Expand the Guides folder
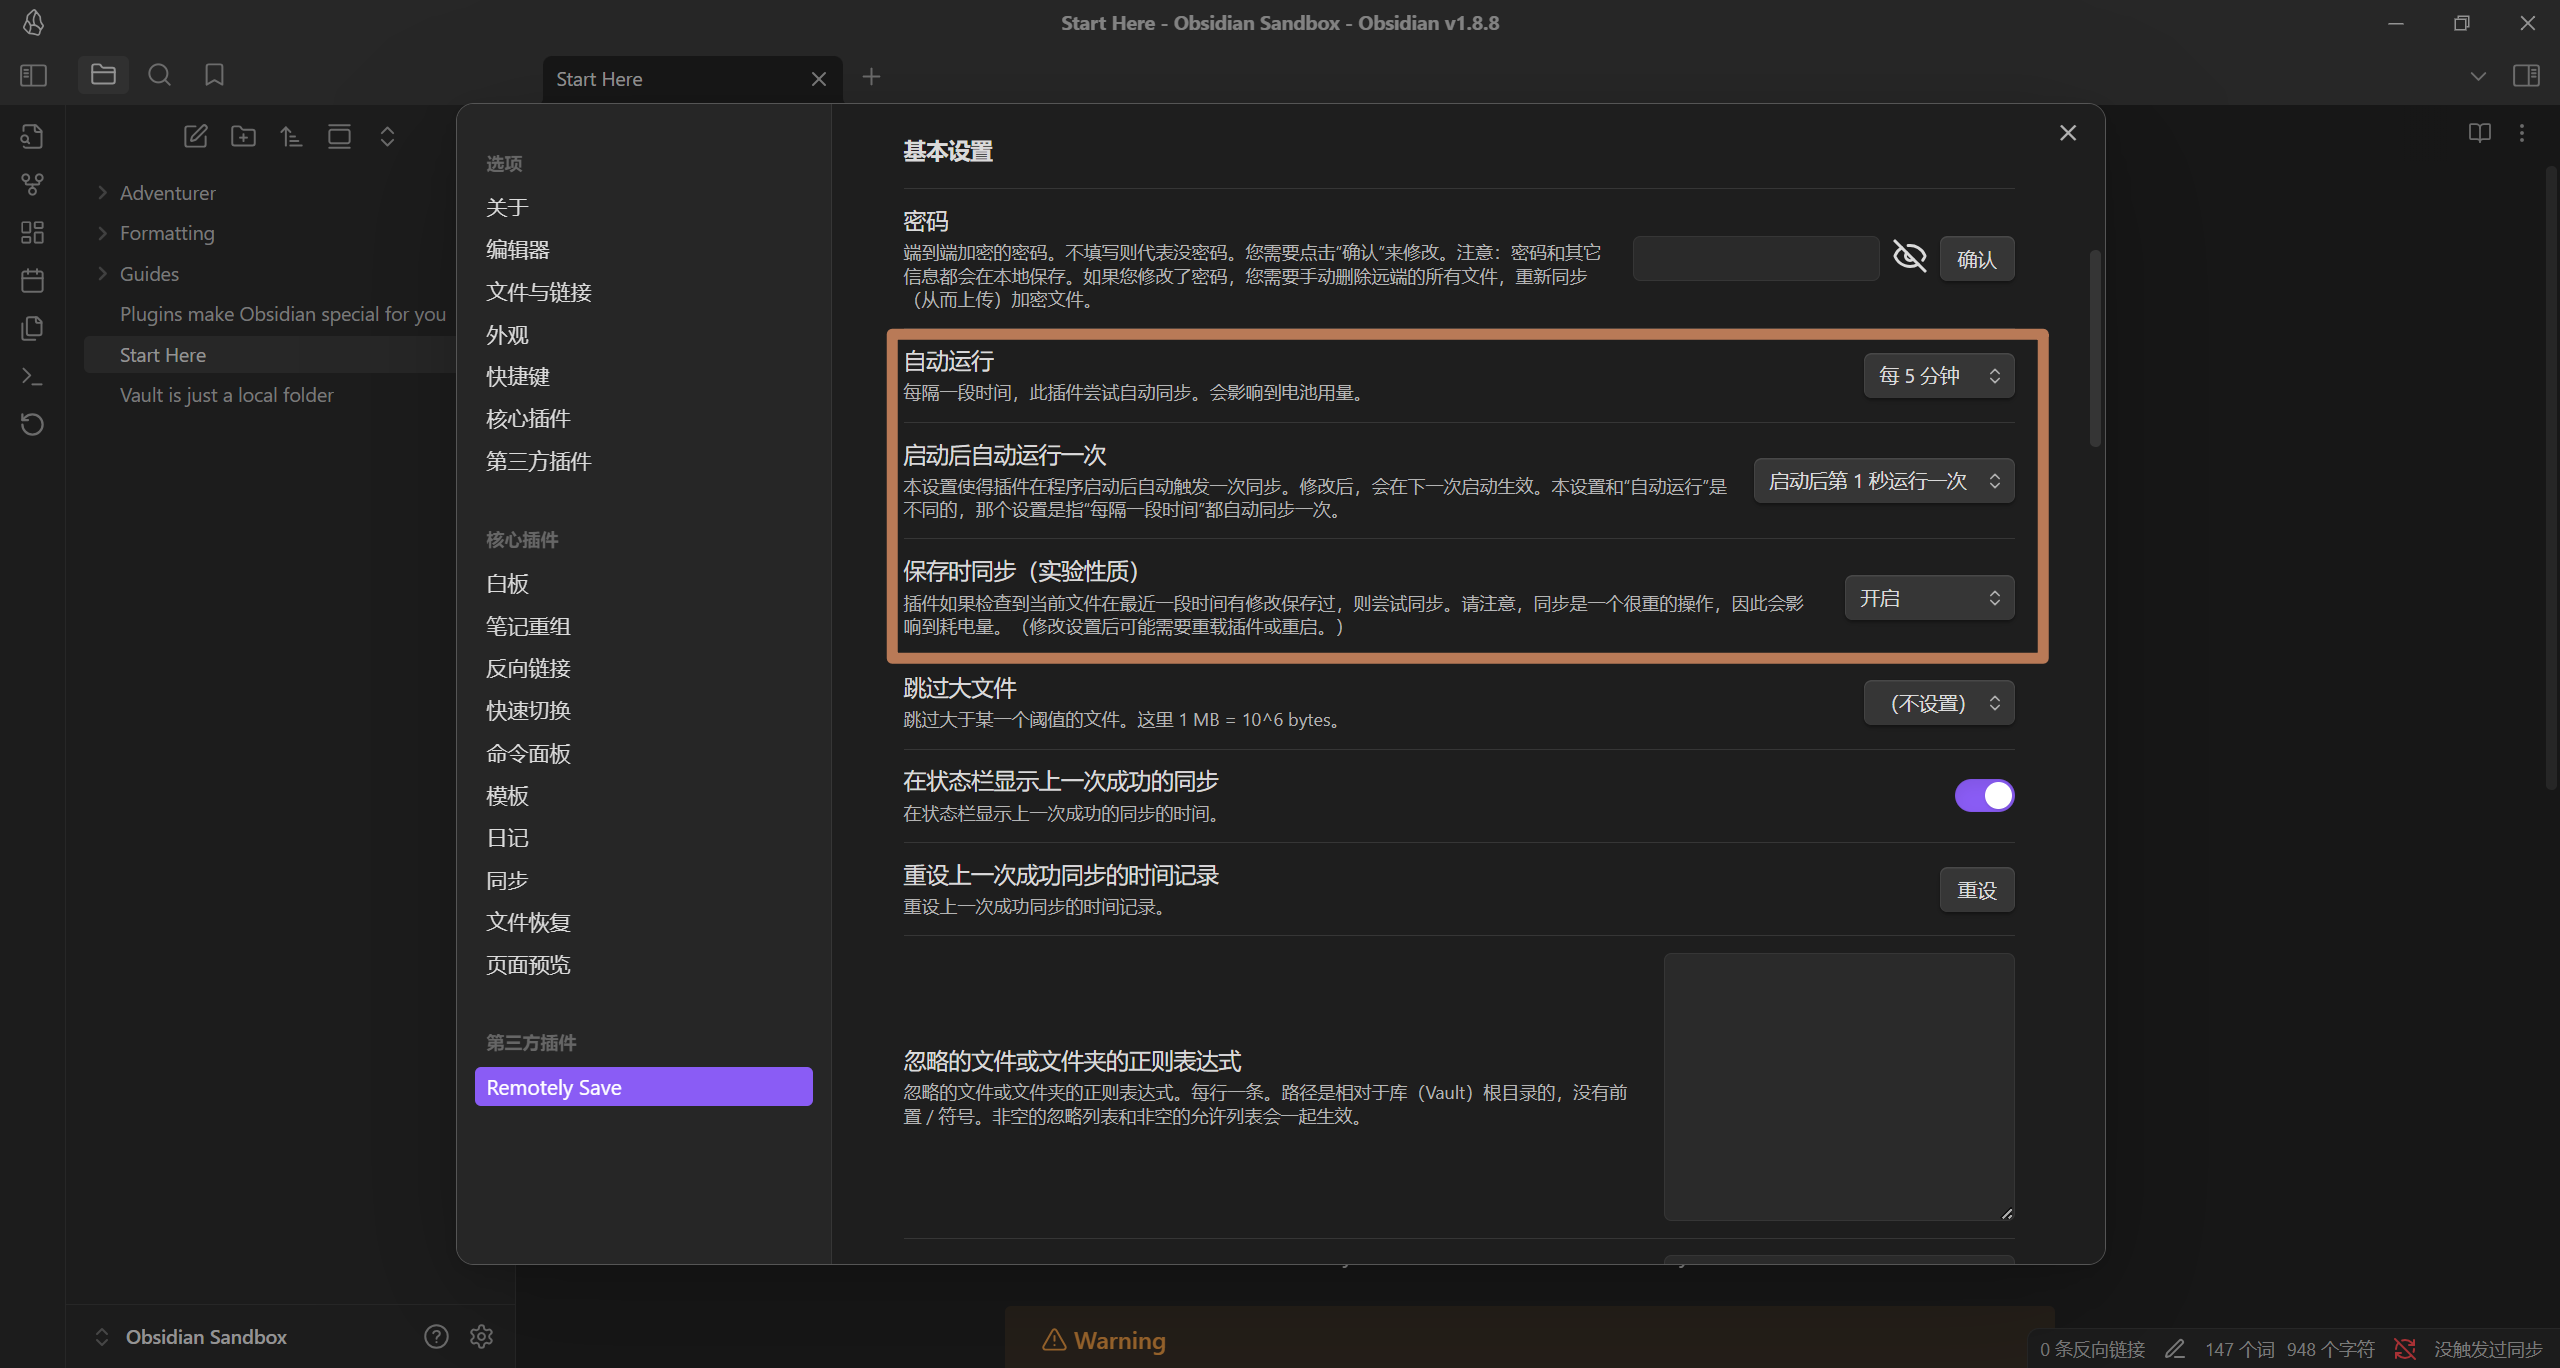Screen dimensions: 2560x1368 (x=149, y=274)
